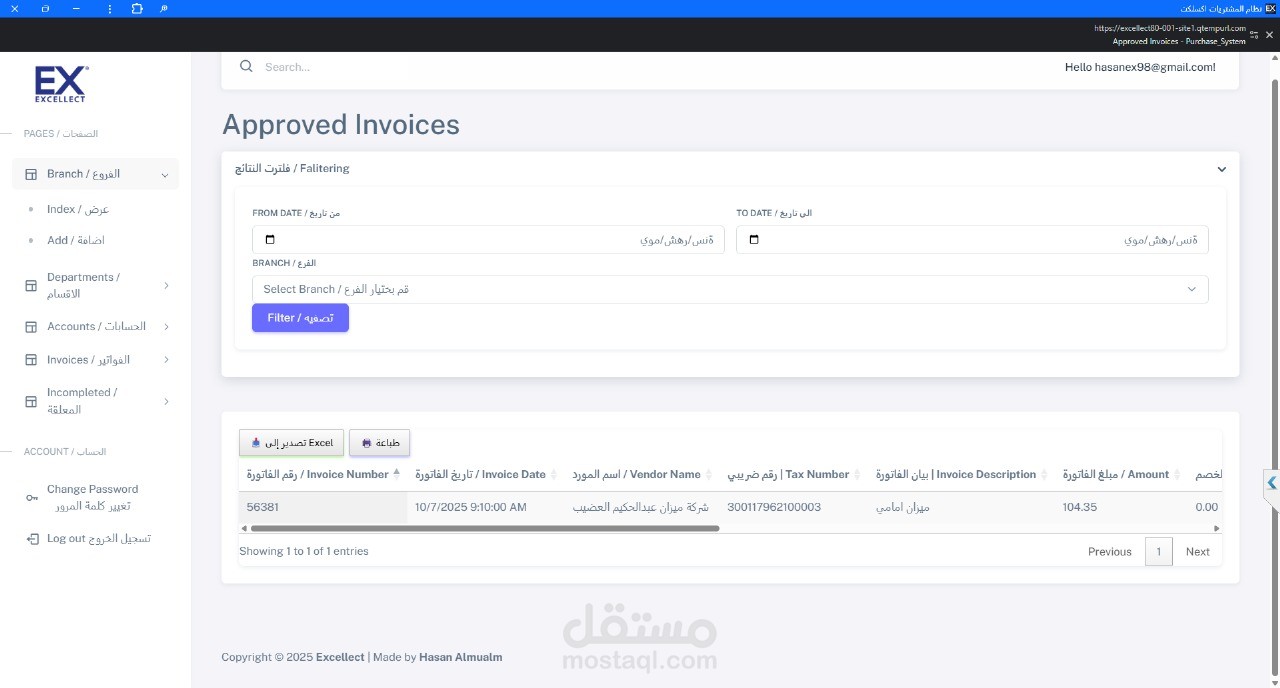Click the From Date input field
Image resolution: width=1280 pixels, height=688 pixels.
[x=488, y=240]
